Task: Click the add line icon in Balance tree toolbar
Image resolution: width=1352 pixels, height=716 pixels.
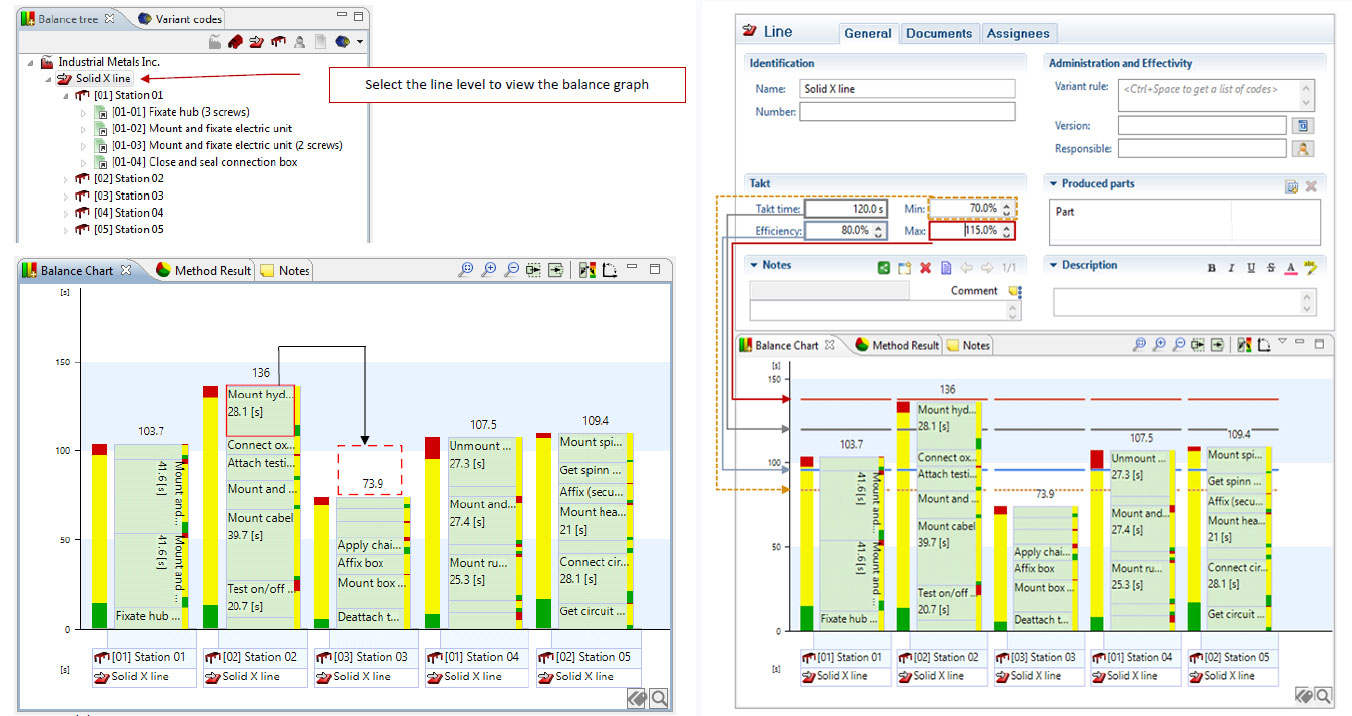Action: (x=257, y=42)
